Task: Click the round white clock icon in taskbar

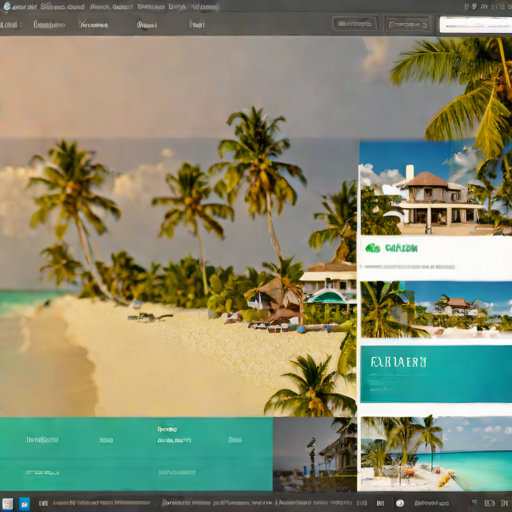Action: pos(400,503)
